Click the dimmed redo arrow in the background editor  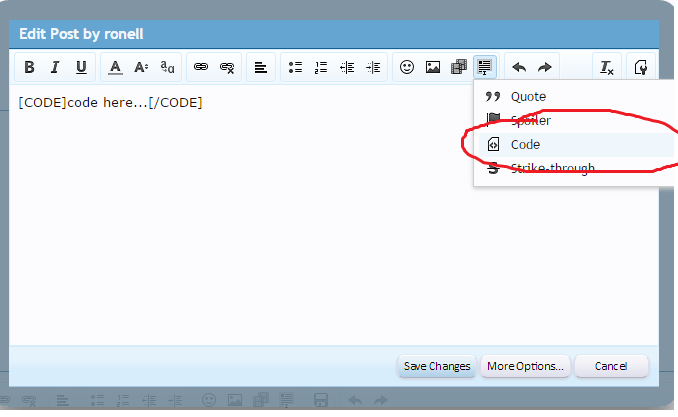pyautogui.click(x=381, y=400)
